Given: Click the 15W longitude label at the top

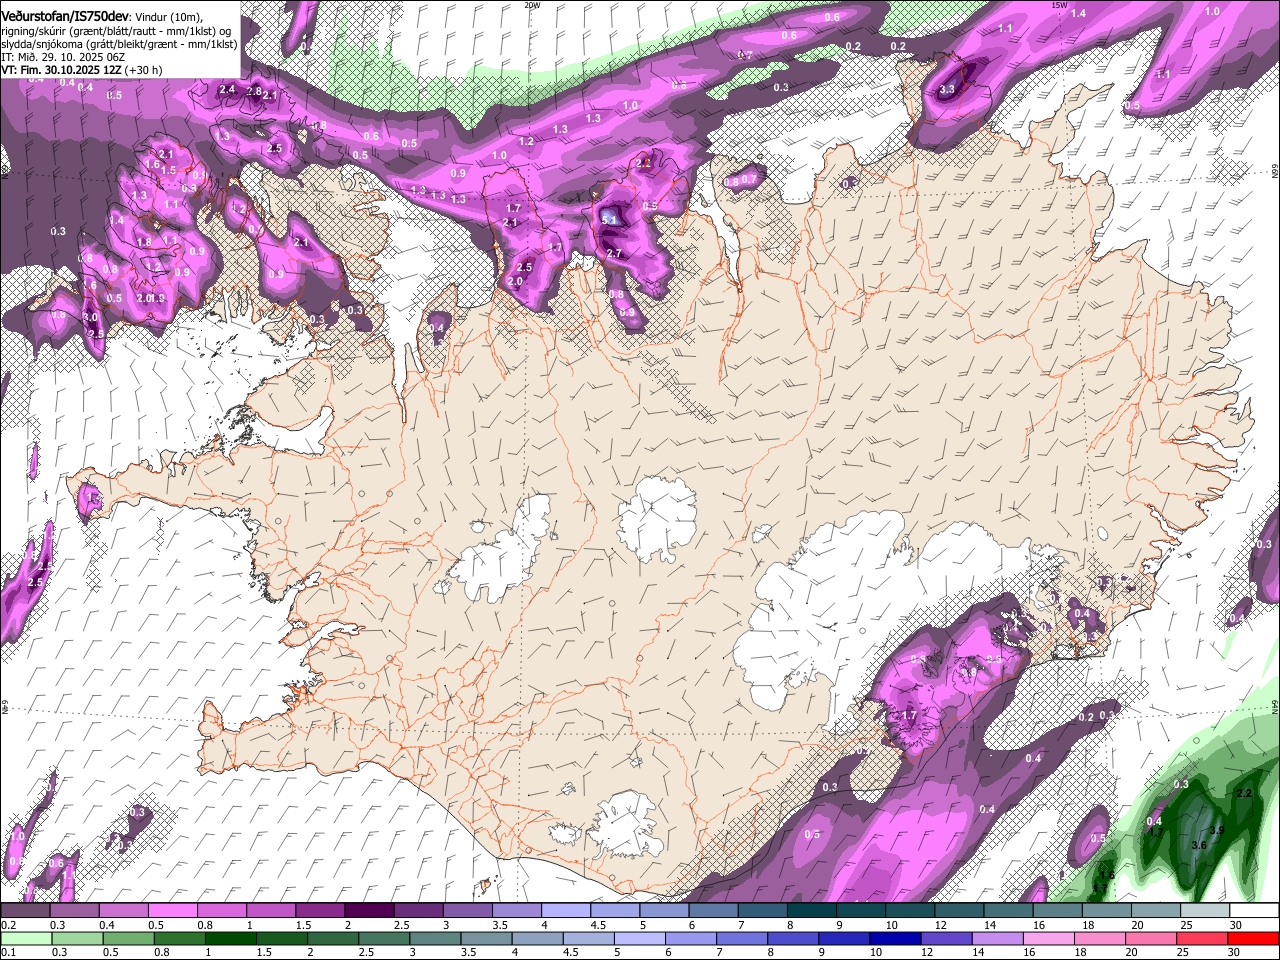Looking at the screenshot, I should click(1060, 5).
